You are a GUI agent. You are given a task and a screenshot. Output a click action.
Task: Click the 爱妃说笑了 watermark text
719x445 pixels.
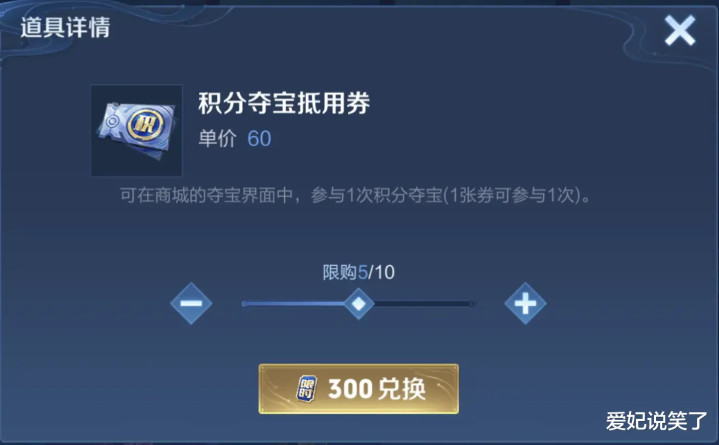[x=657, y=421]
